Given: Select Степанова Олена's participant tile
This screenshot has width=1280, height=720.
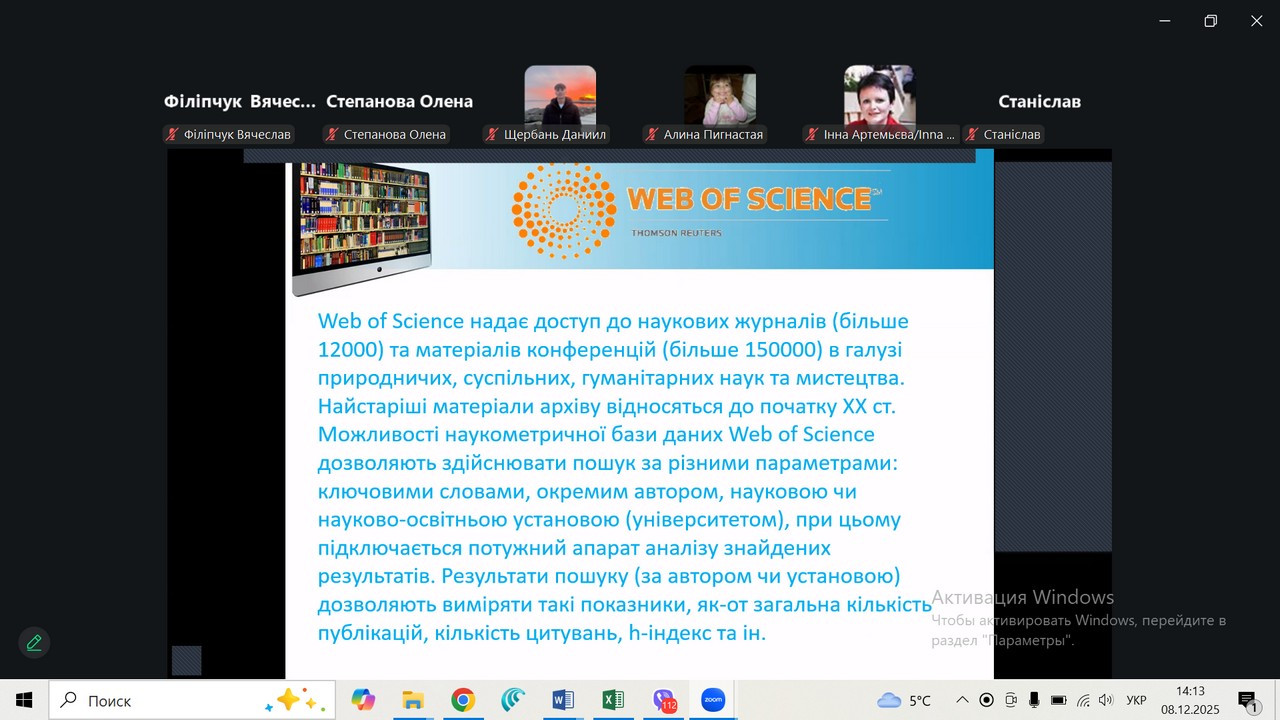Looking at the screenshot, I should 400,102.
